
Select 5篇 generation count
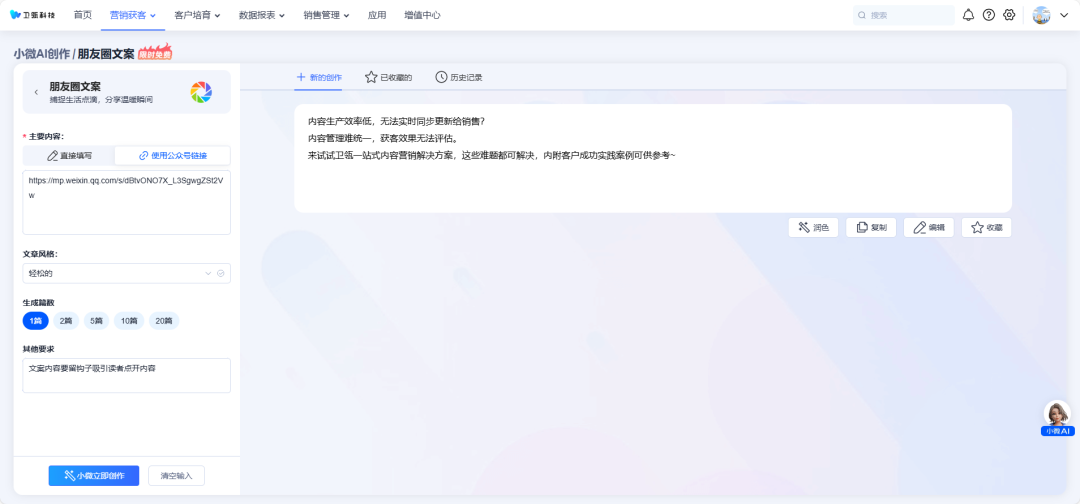96,321
